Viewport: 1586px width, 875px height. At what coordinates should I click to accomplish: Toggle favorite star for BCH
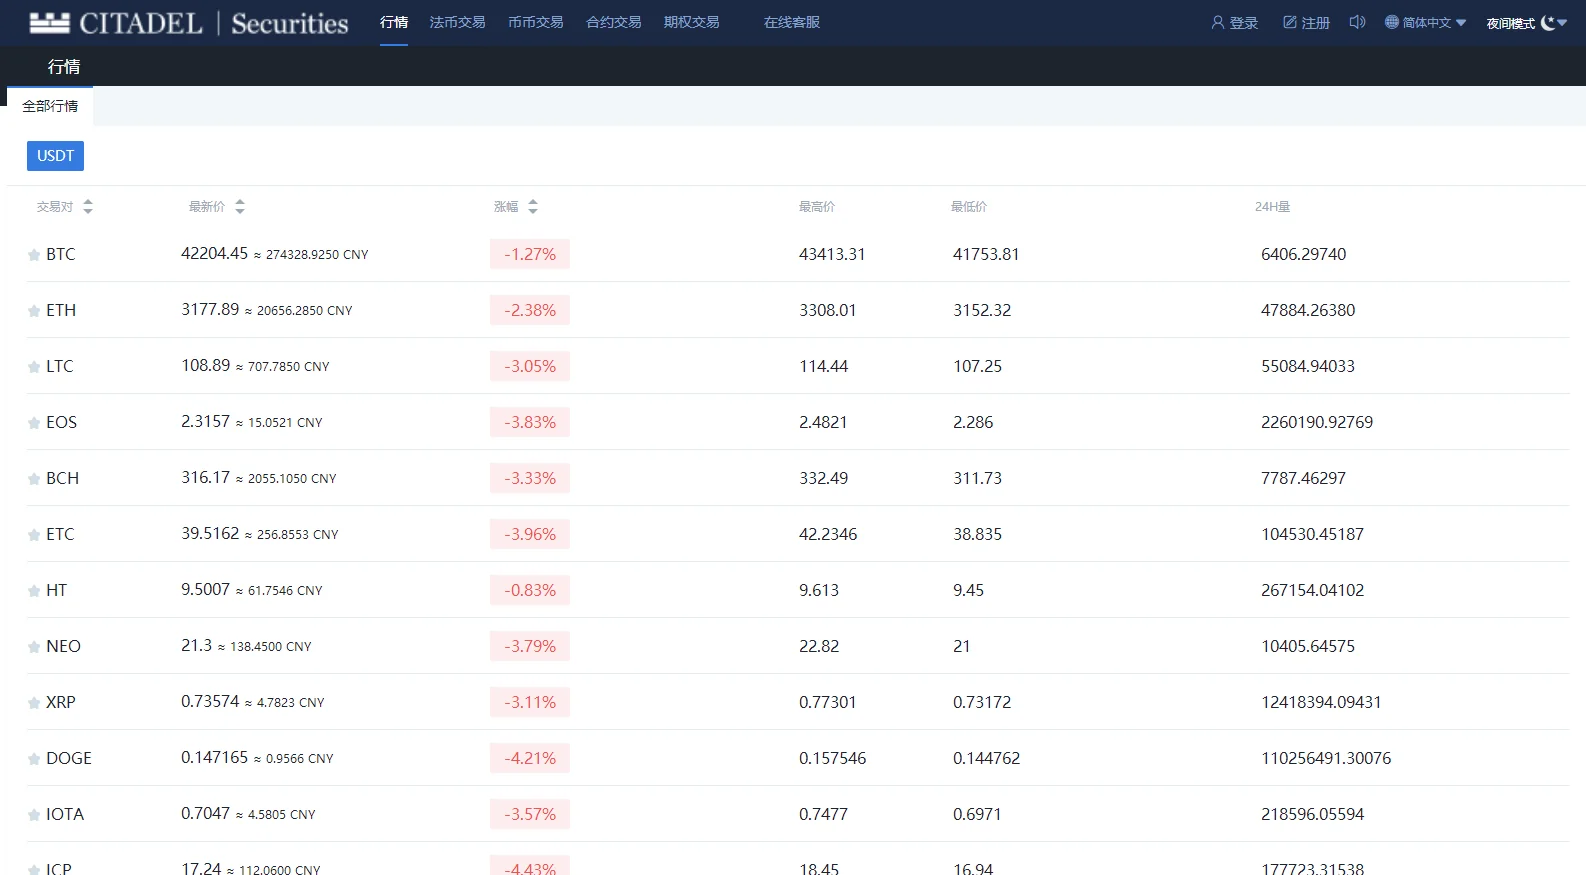tap(34, 479)
